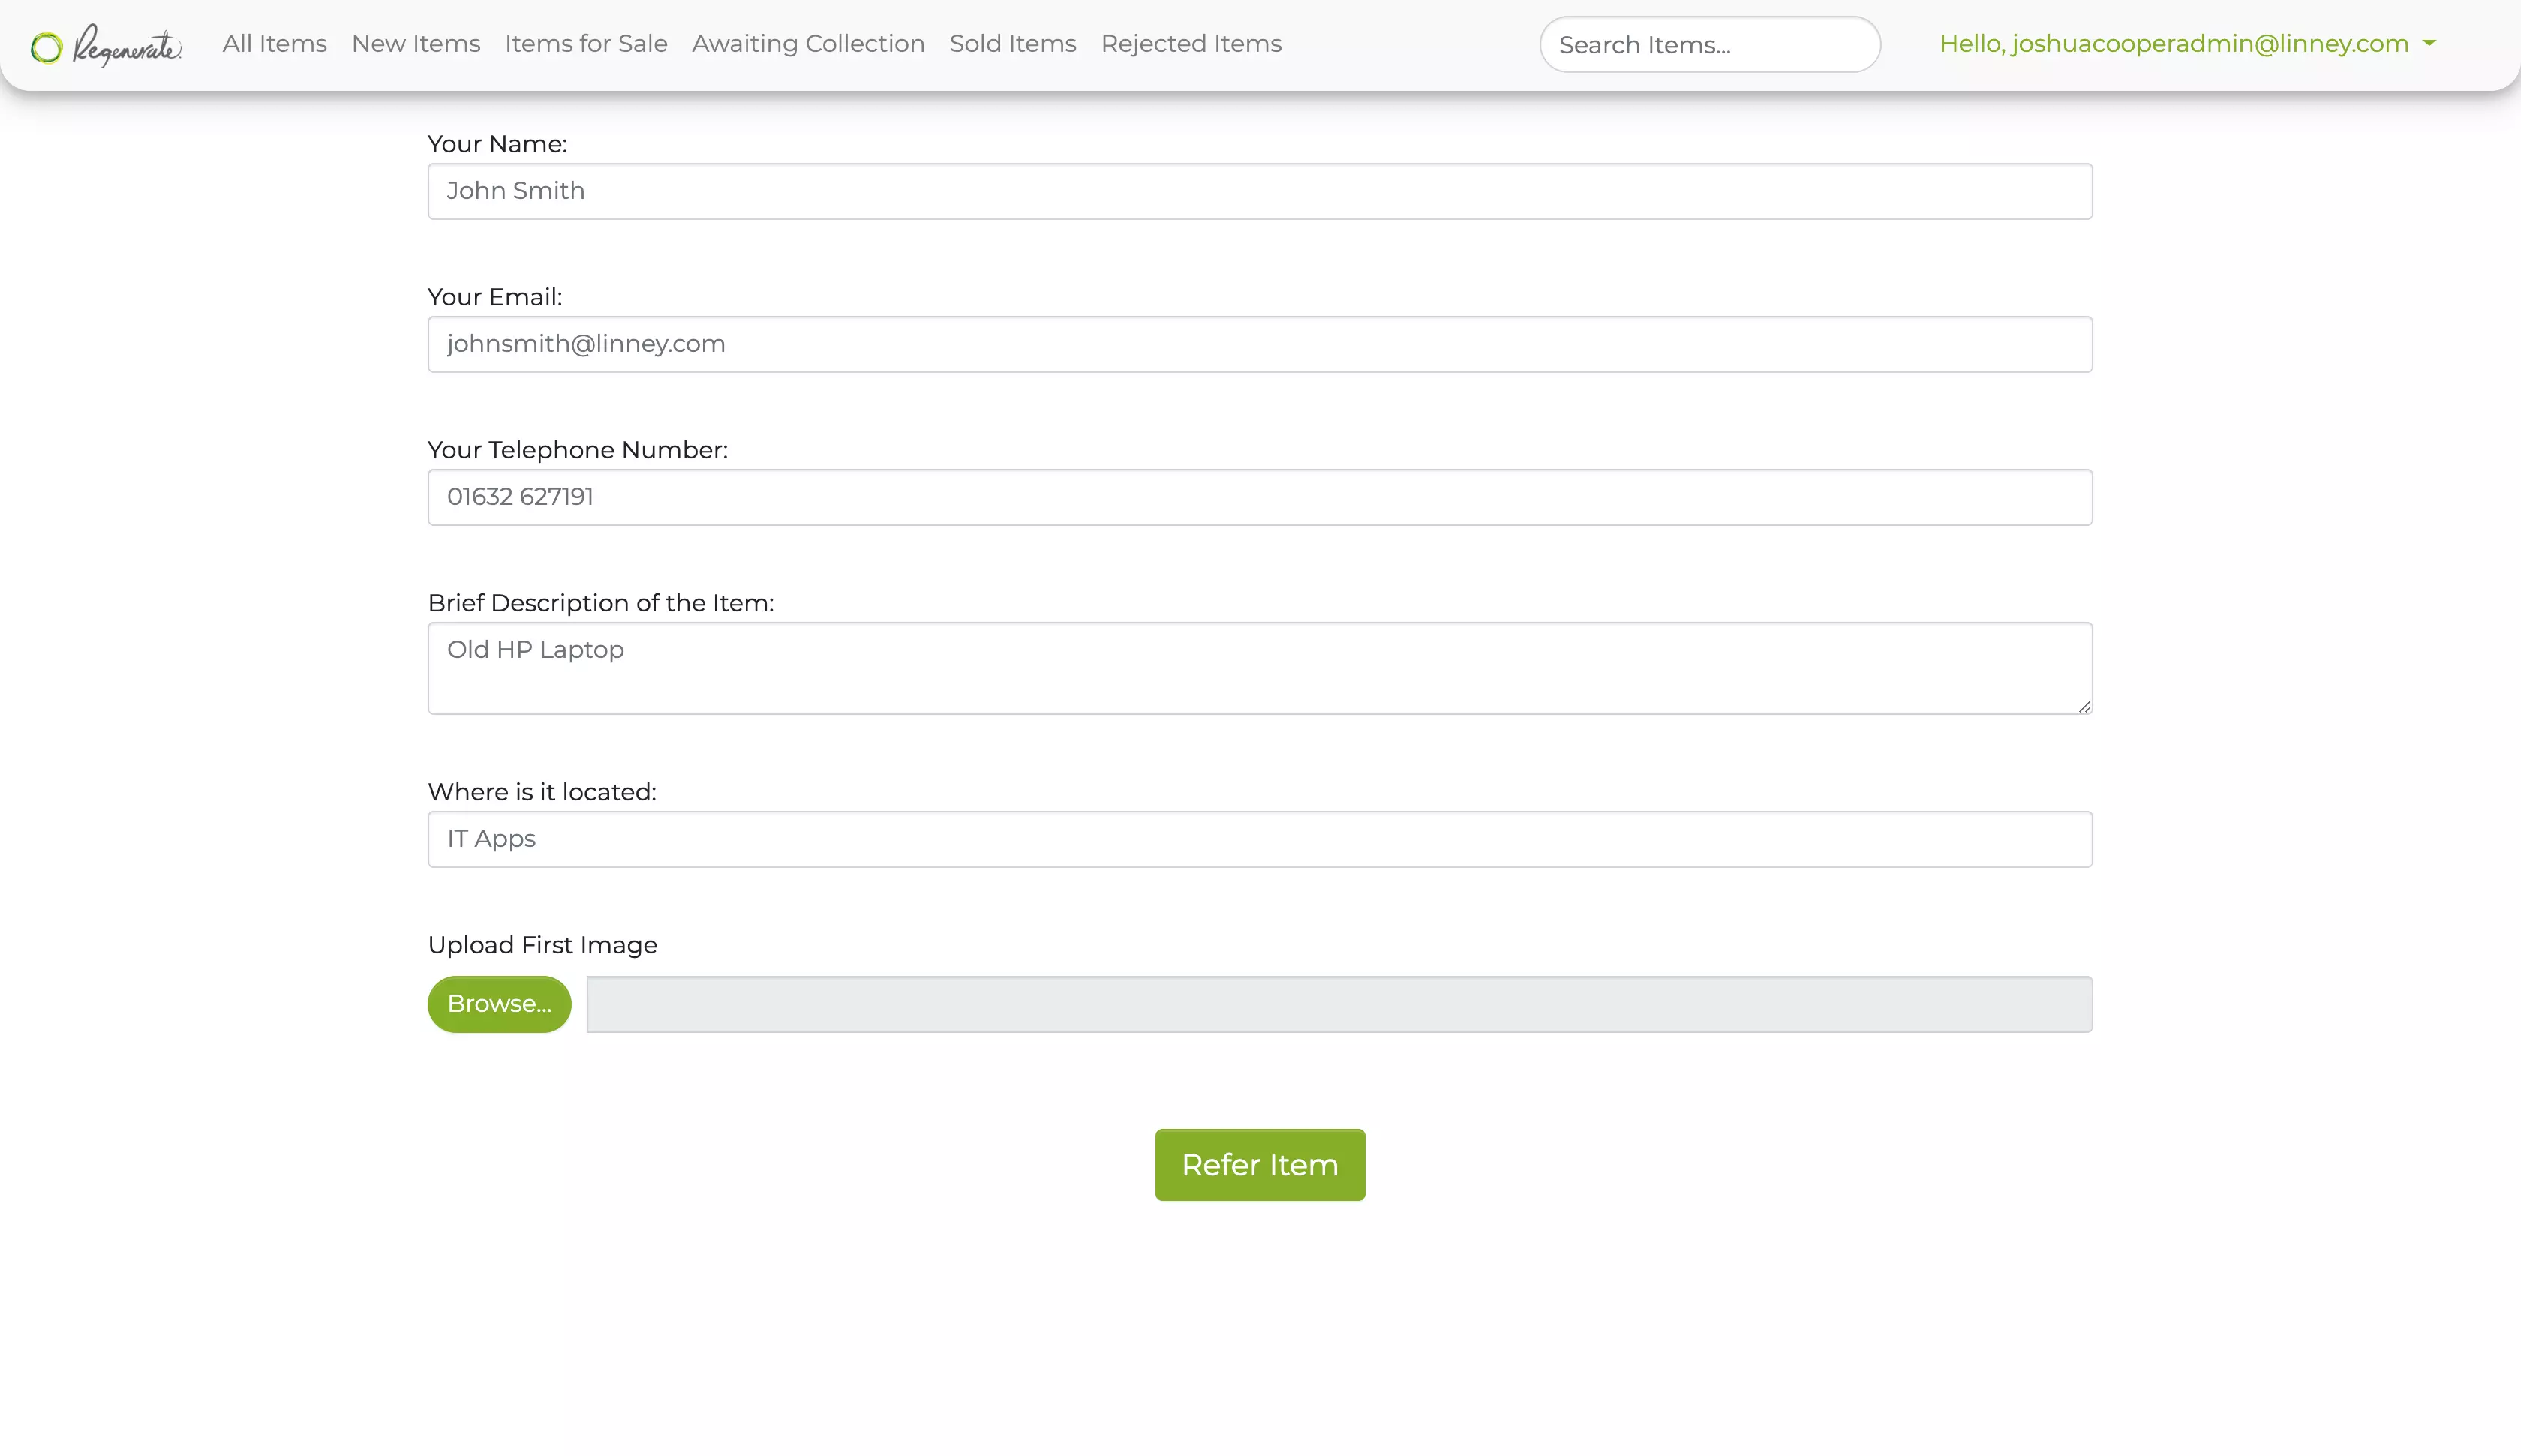Switch to the New Items section

[x=415, y=44]
